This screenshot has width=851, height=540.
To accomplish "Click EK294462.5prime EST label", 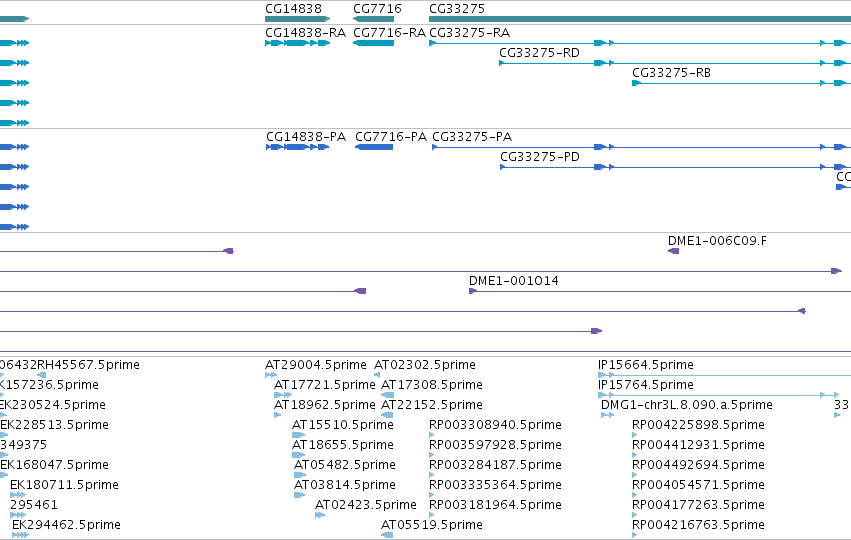I will click(66, 525).
